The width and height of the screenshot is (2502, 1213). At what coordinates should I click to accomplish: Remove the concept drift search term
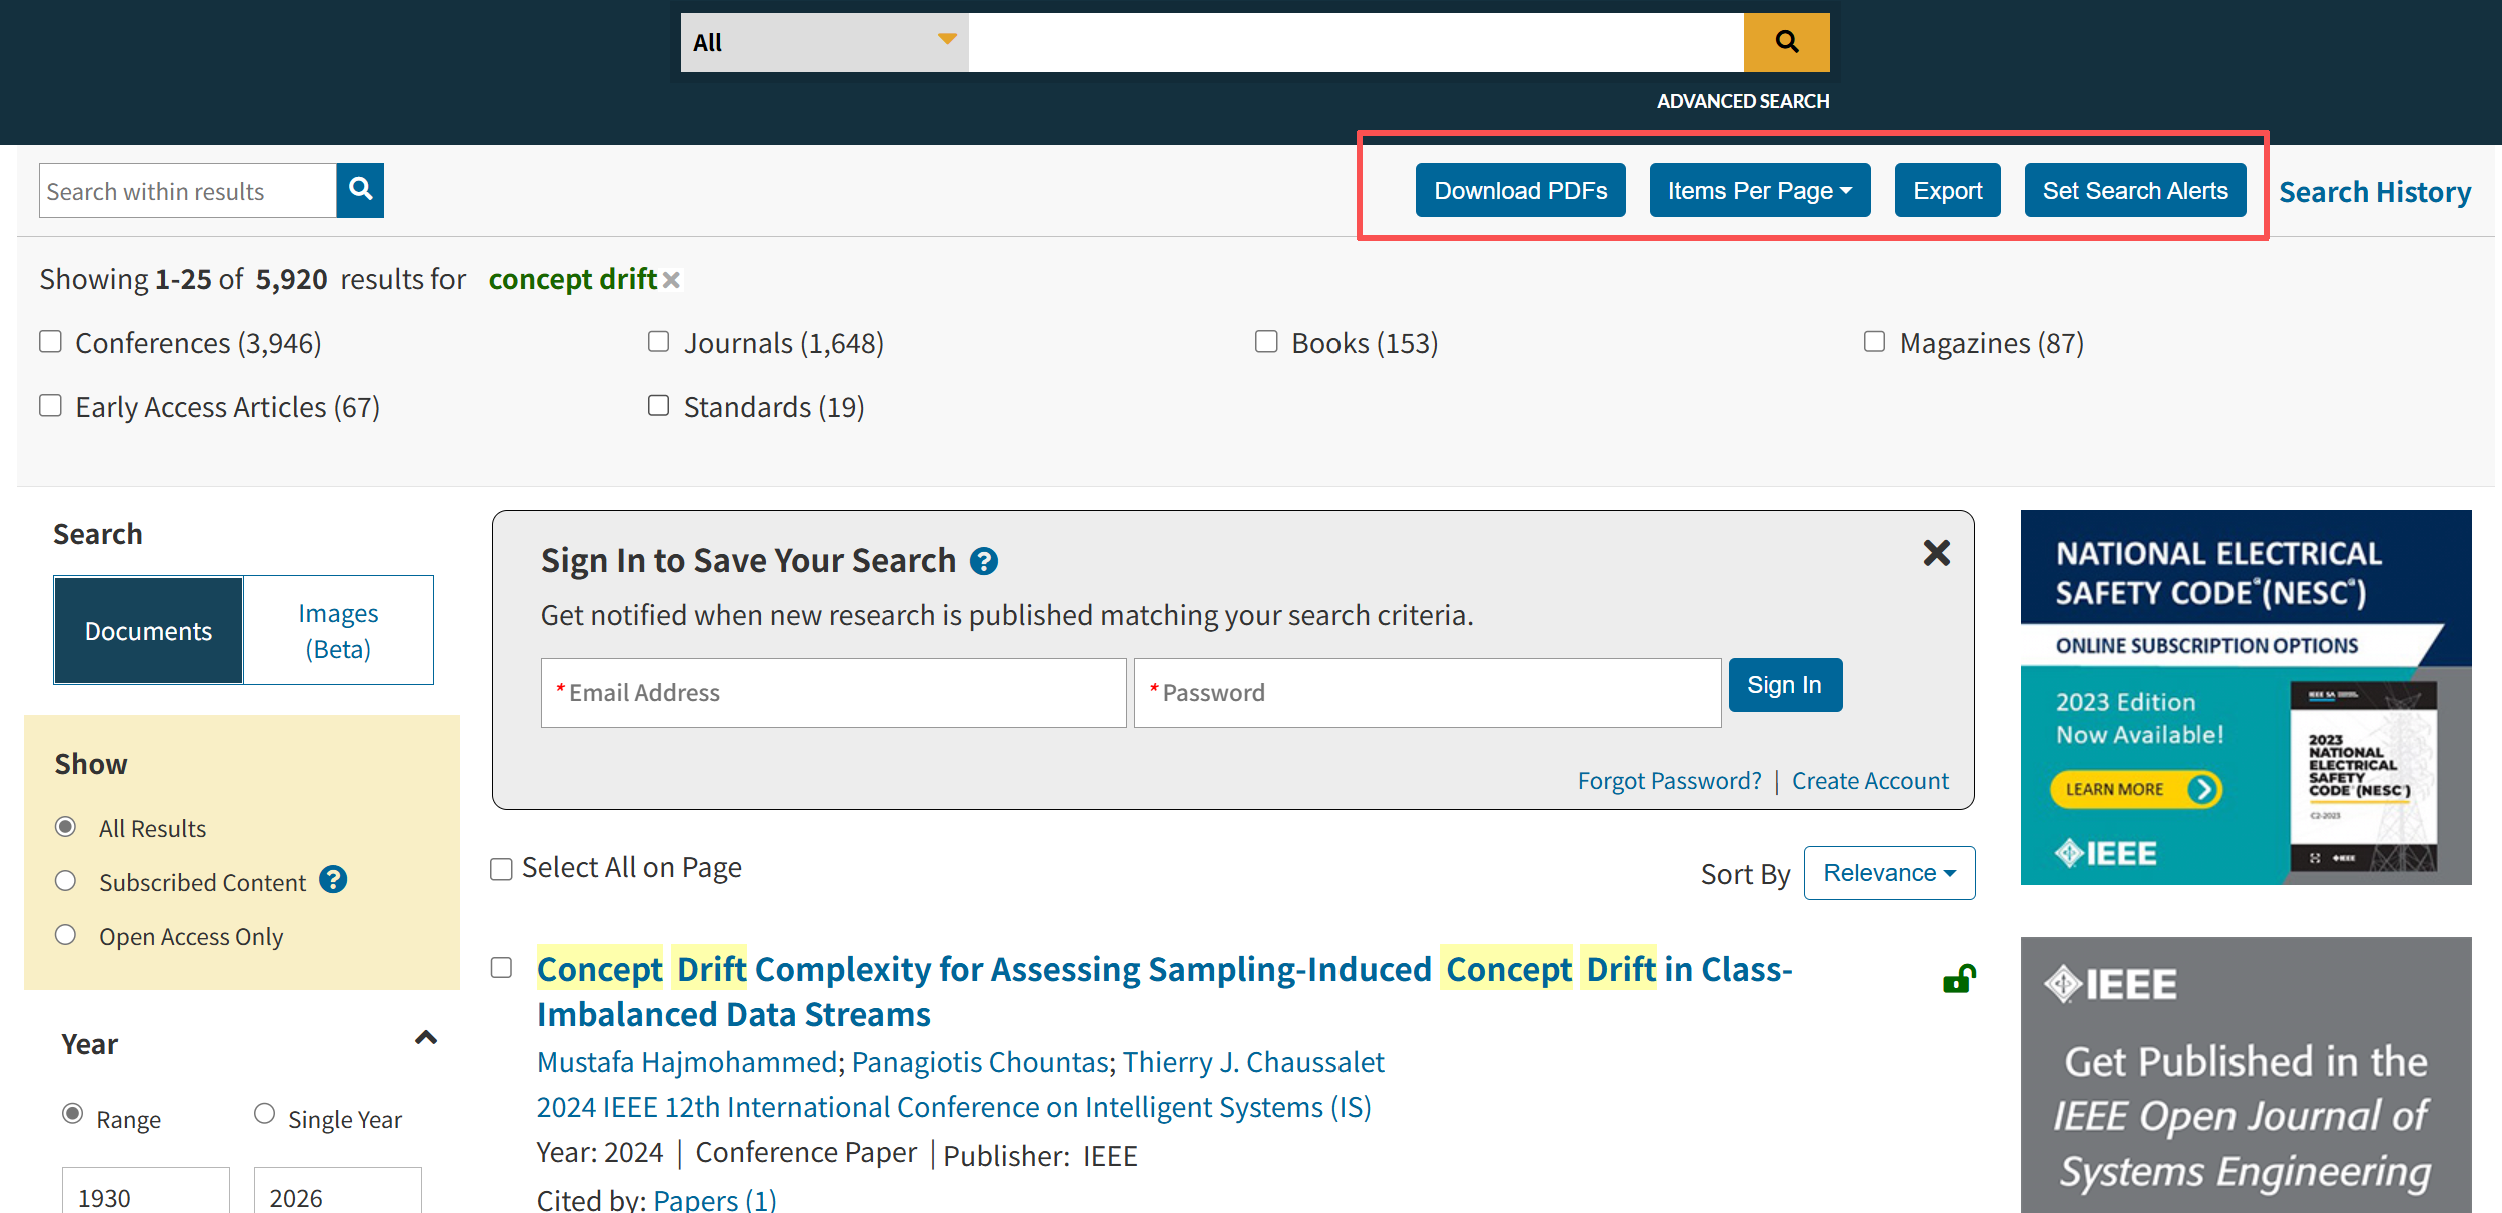pyautogui.click(x=671, y=280)
